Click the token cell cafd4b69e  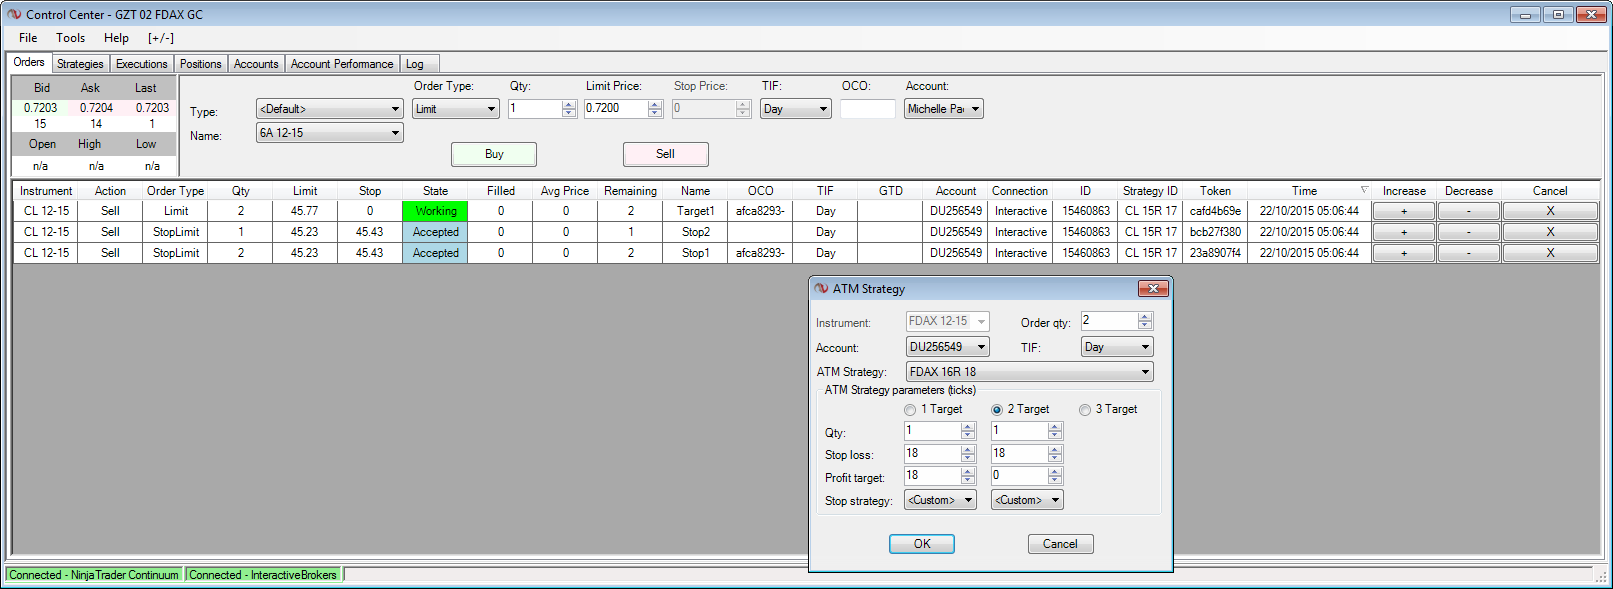tap(1215, 211)
